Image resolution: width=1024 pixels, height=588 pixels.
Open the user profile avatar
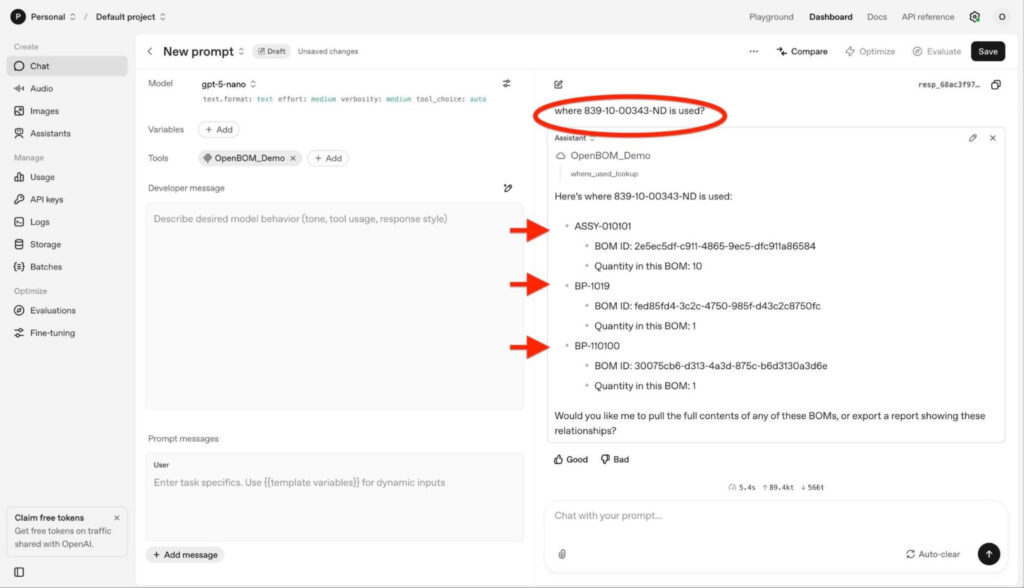click(1002, 17)
